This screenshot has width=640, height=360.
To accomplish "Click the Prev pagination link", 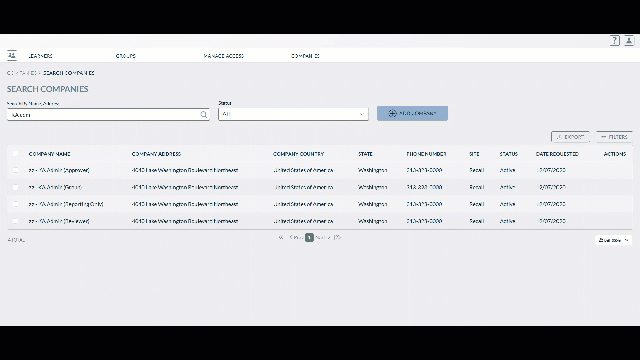I will pyautogui.click(x=296, y=238).
